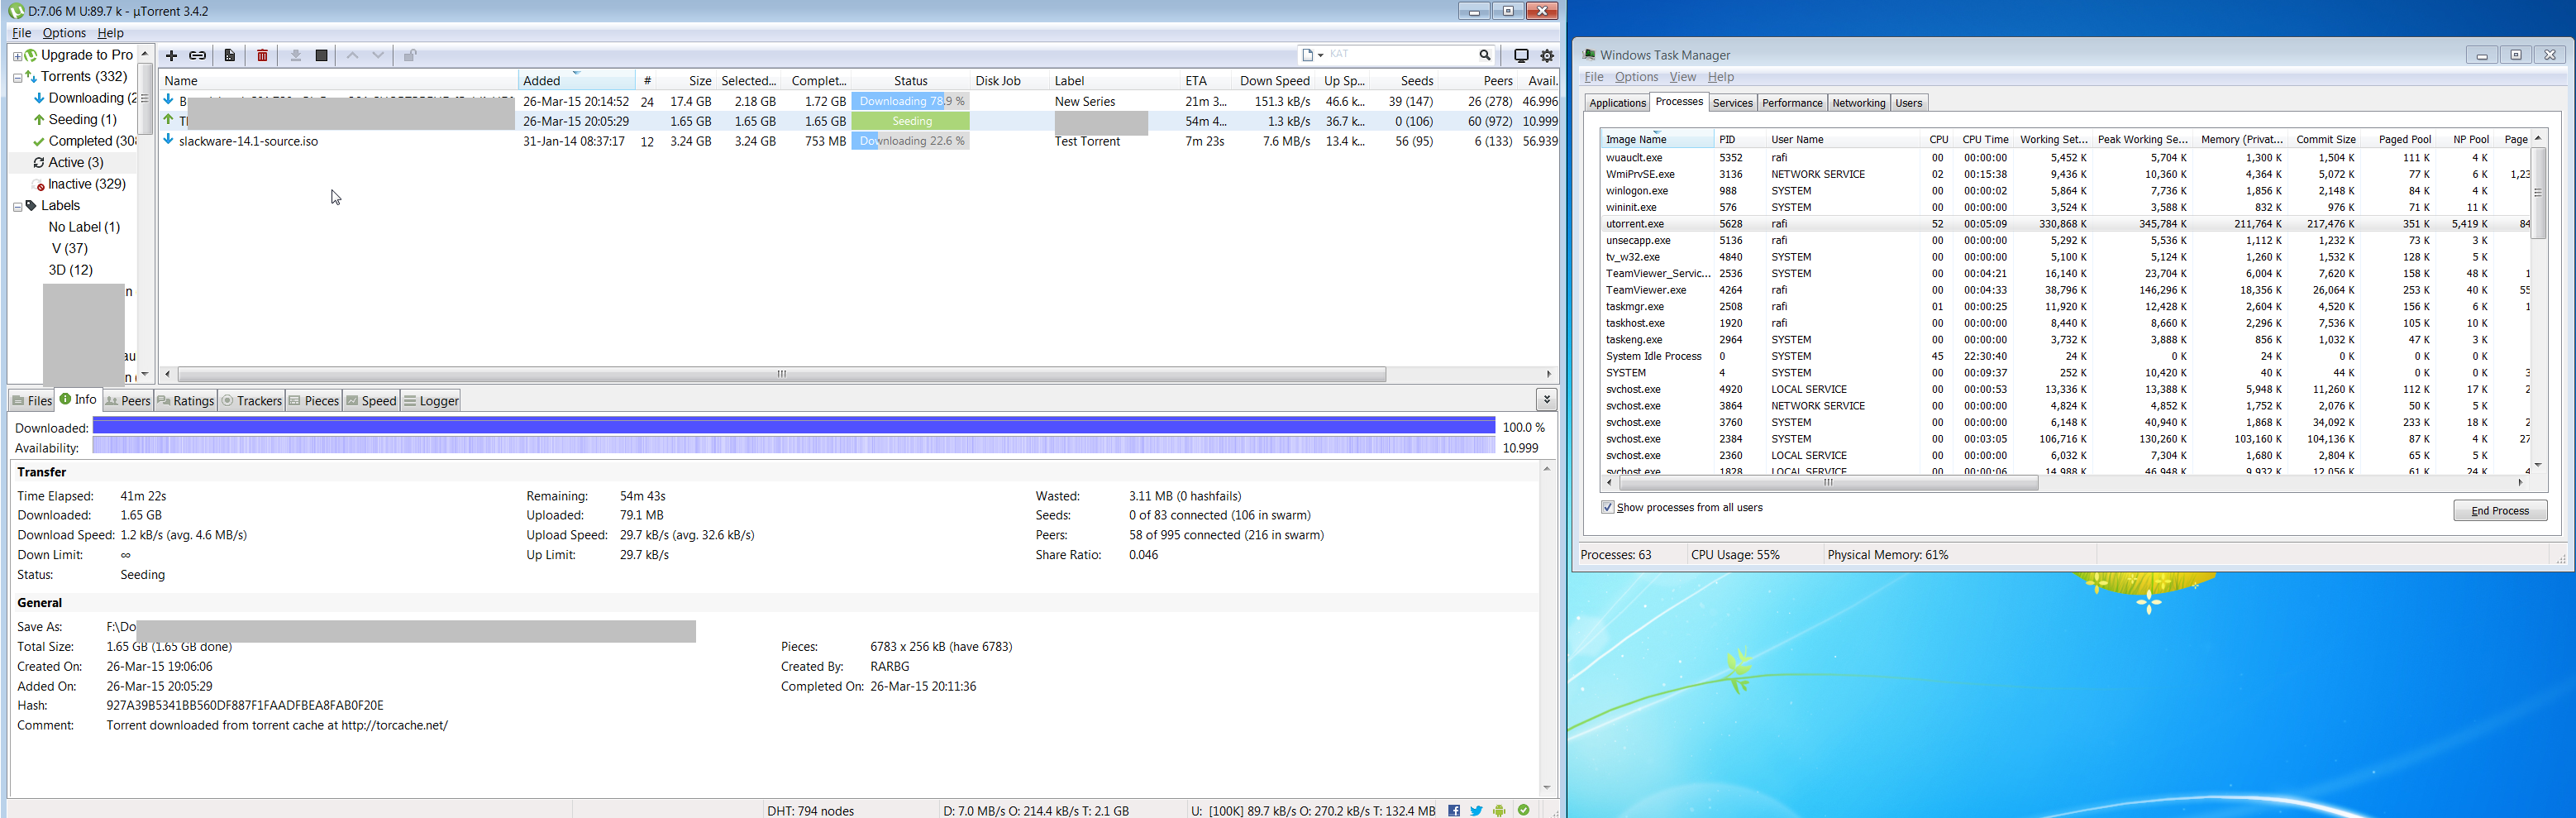This screenshot has width=2576, height=818.
Task: Switch to the Files tab
Action: [32, 401]
